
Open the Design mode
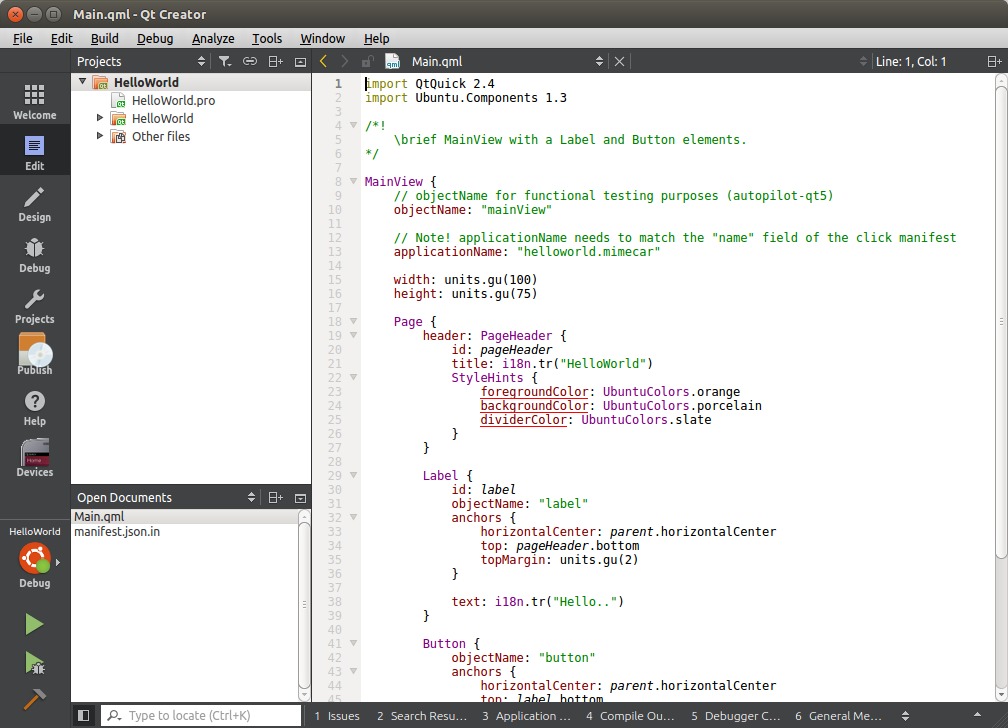pyautogui.click(x=35, y=204)
